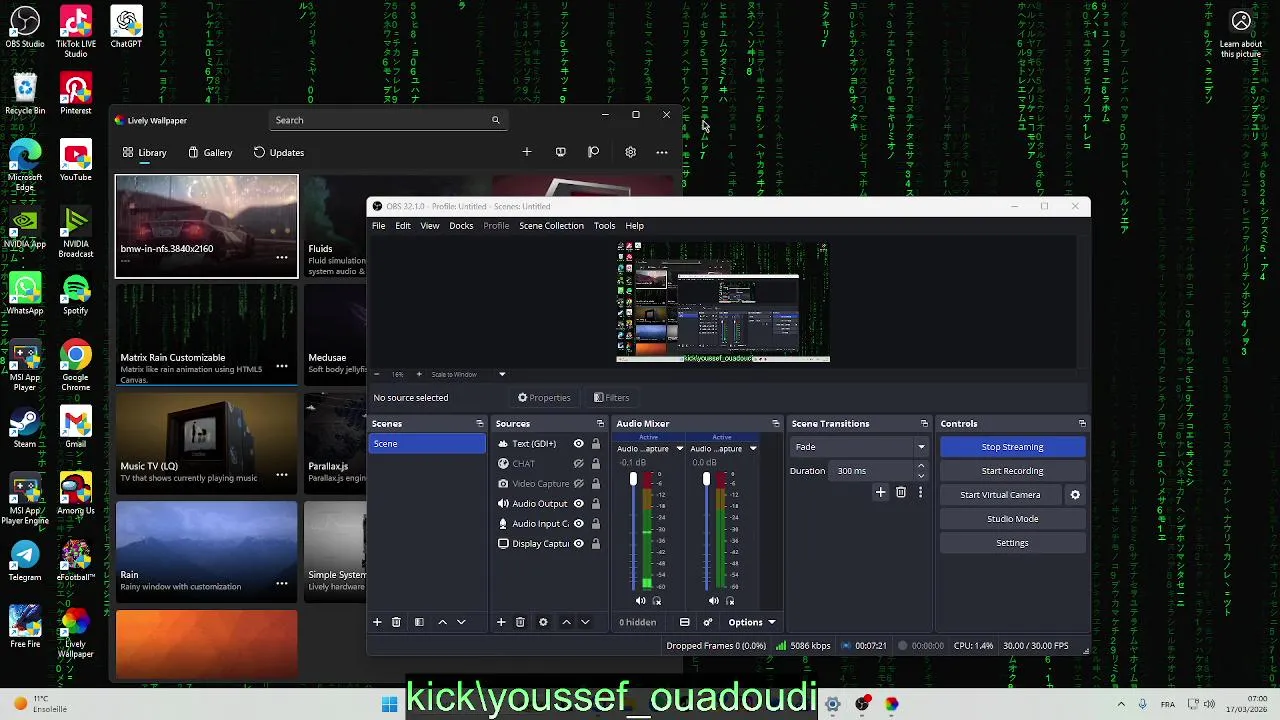Increase transition duration stepper up
This screenshot has width=1280, height=720.
921,466
